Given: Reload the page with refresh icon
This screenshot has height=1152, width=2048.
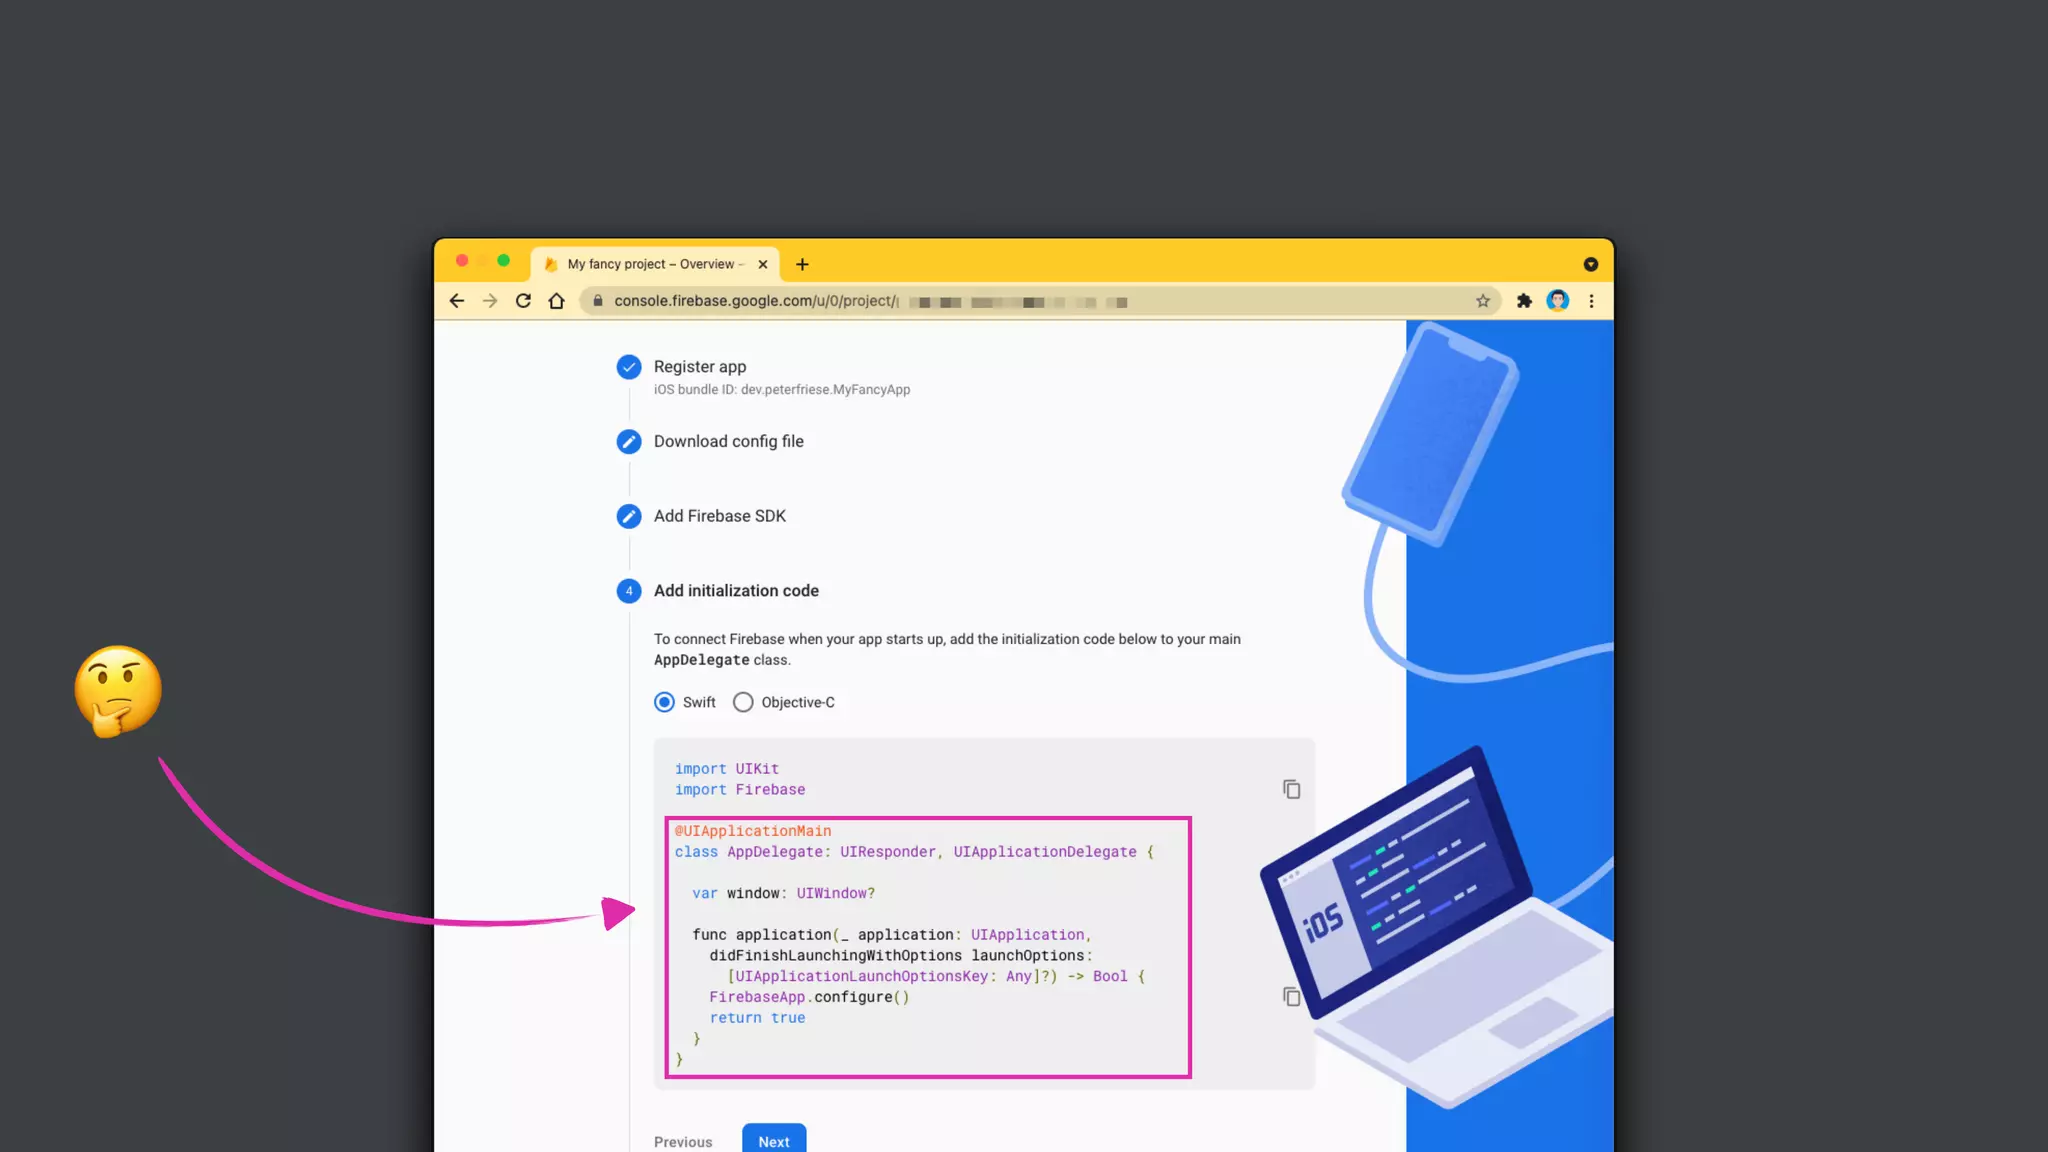Looking at the screenshot, I should 523,301.
